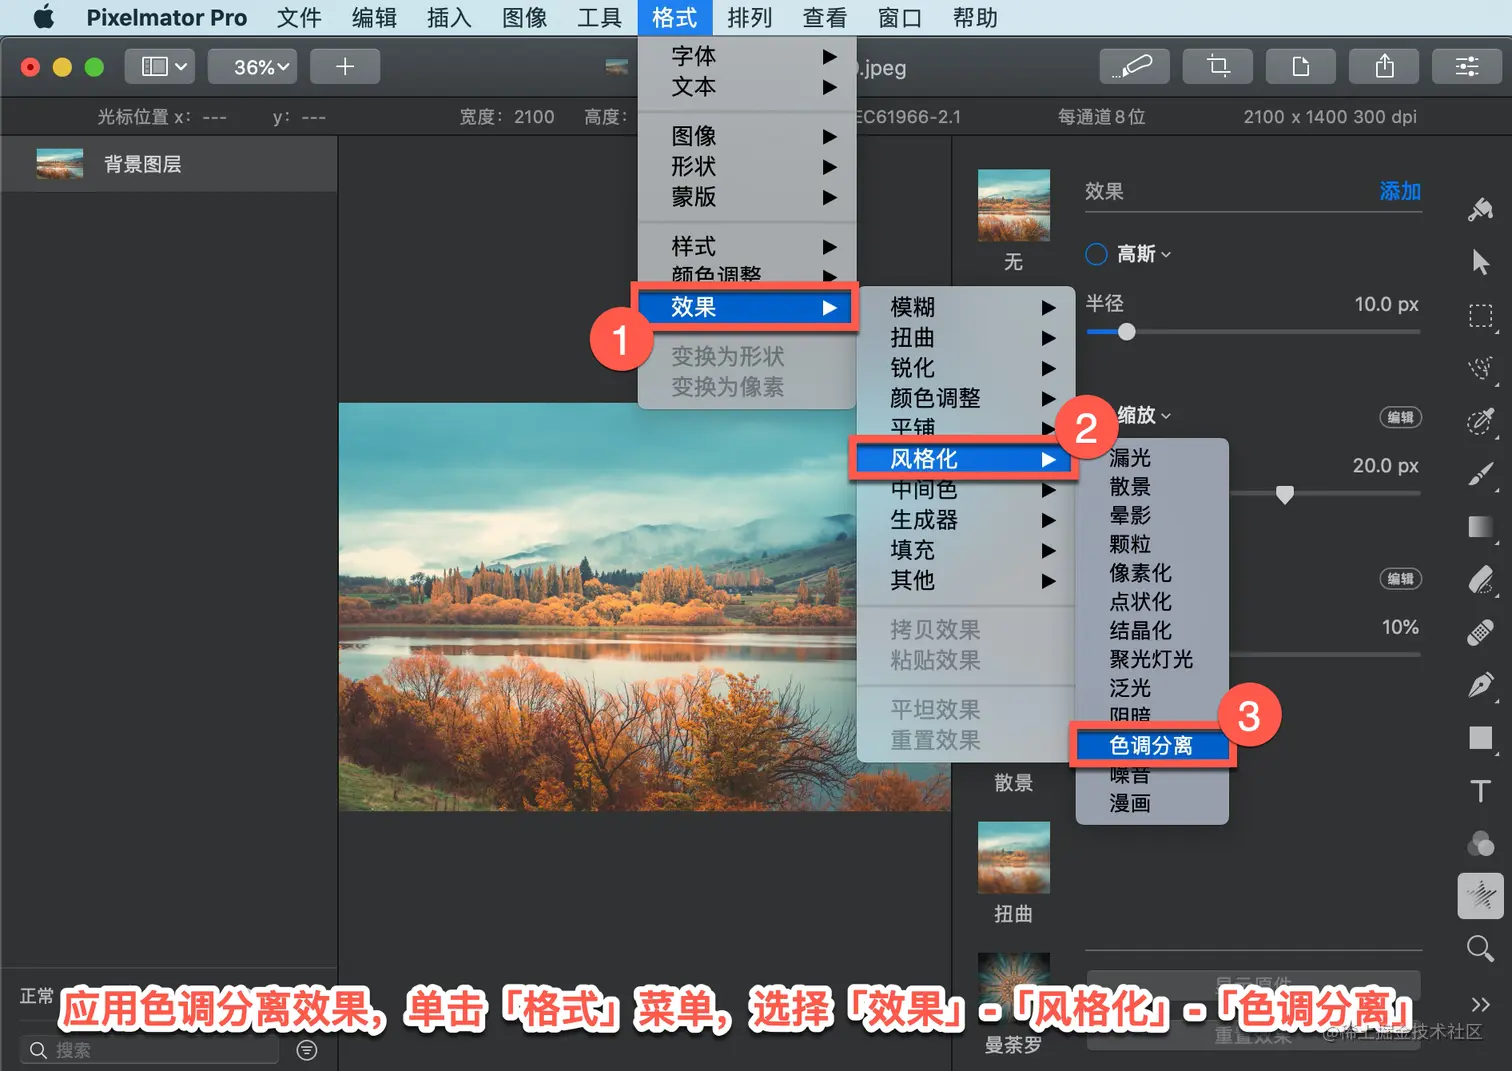Viewport: 1512px width, 1071px height.
Task: Open the 文件 menu
Action: pyautogui.click(x=299, y=17)
